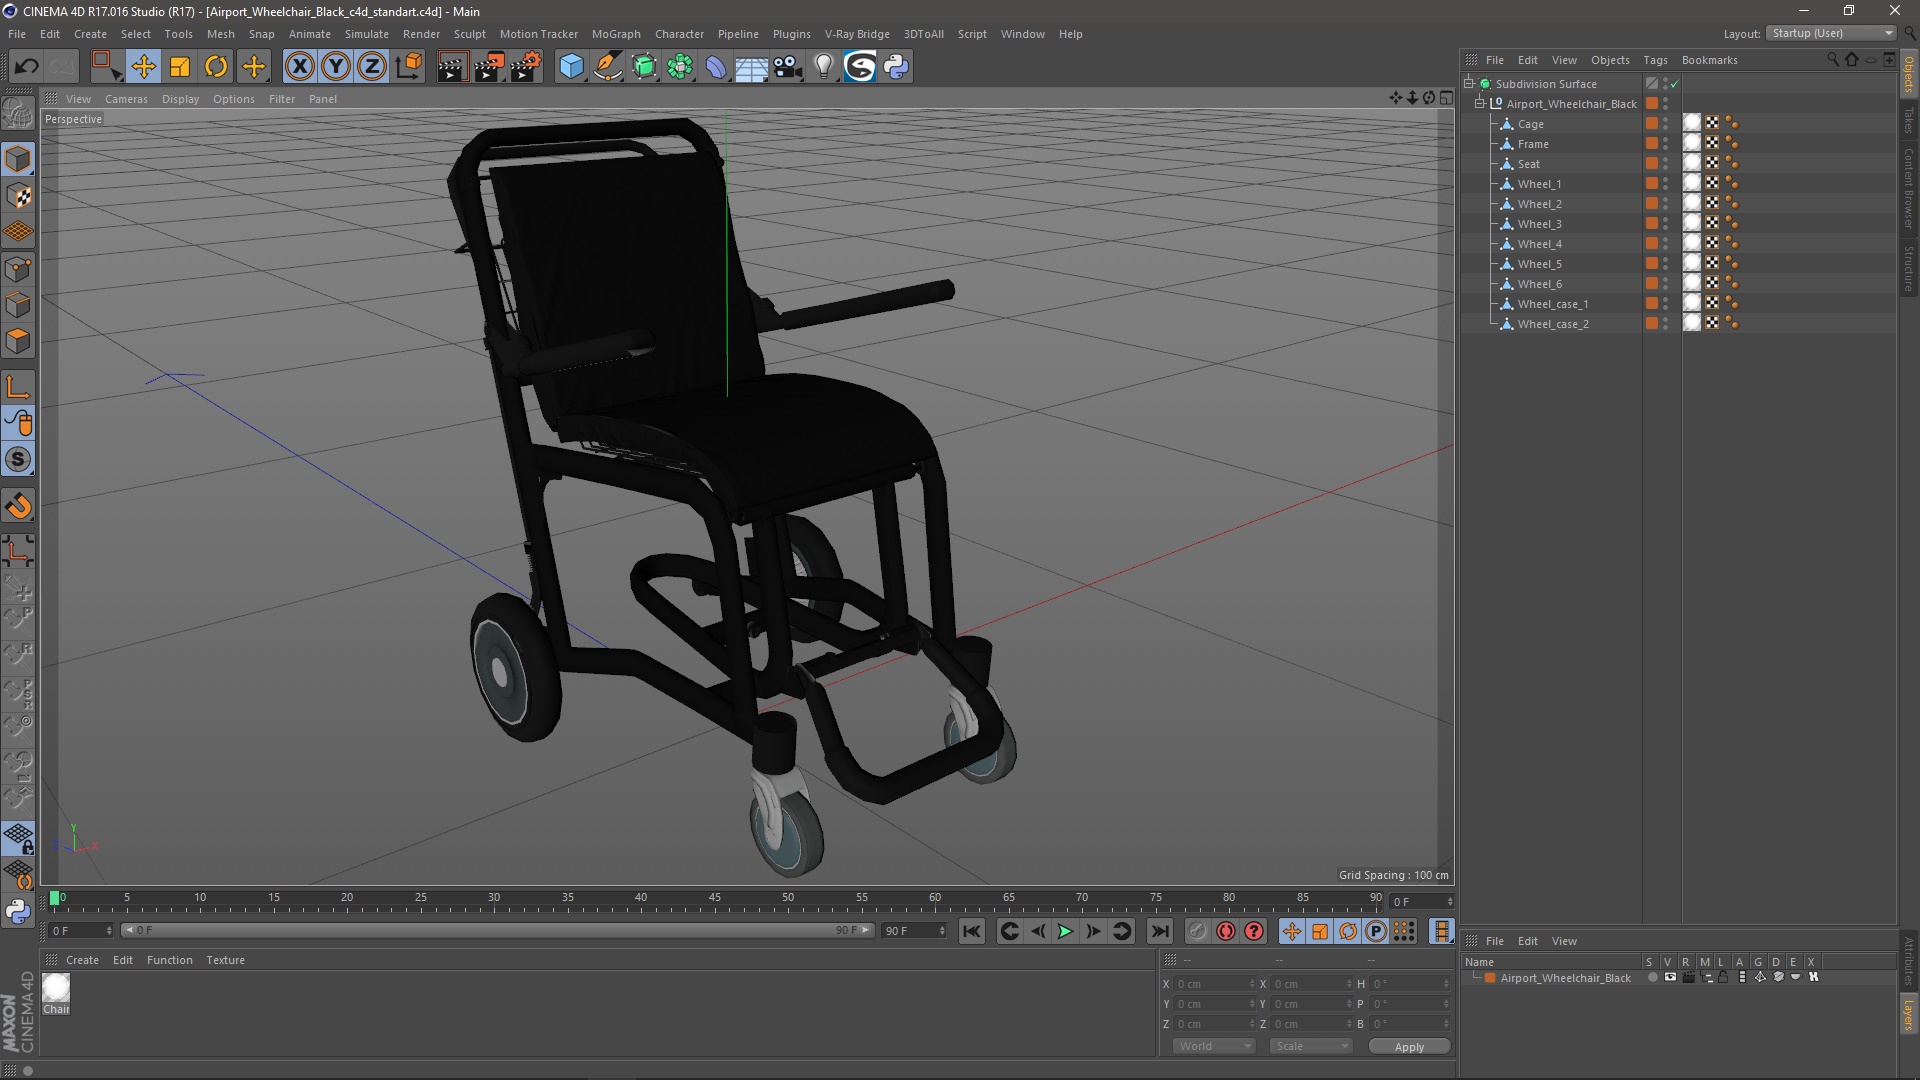Select the Rotate tool
The height and width of the screenshot is (1080, 1920).
[216, 67]
